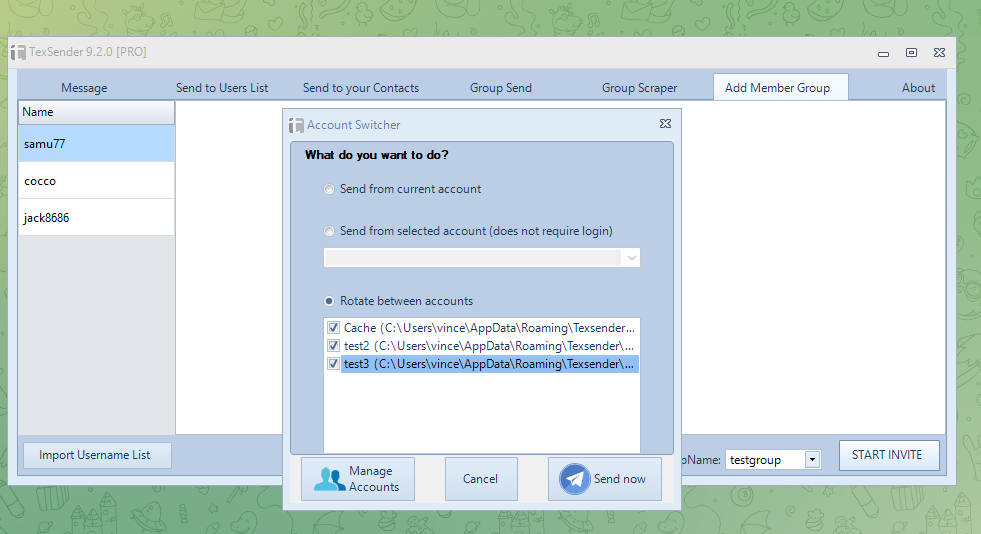
Task: Open the Group Send tab
Action: [x=501, y=88]
